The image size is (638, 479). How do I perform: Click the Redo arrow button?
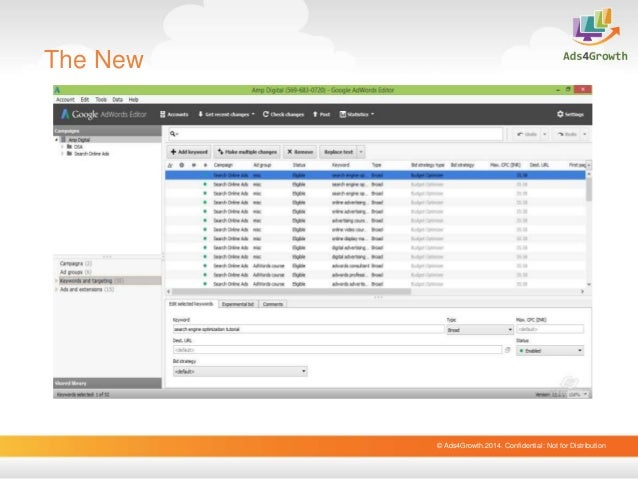[567, 134]
